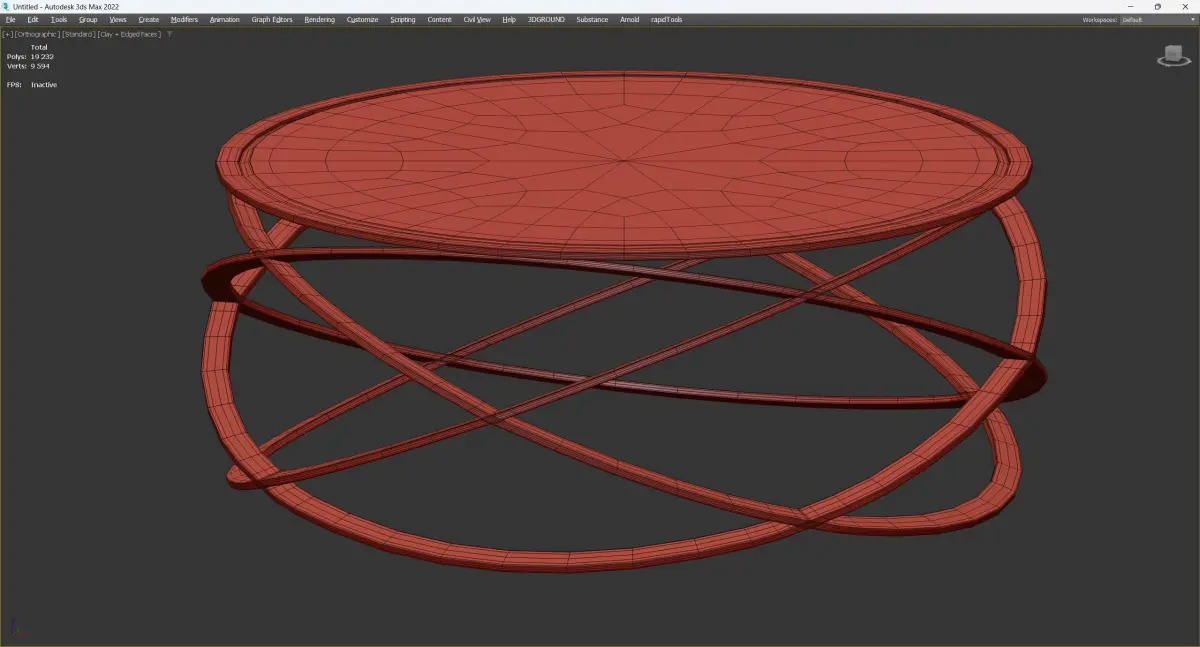Screen dimensions: 1200x647
Task: Close the 3ds Max window
Action: click(x=1186, y=6)
